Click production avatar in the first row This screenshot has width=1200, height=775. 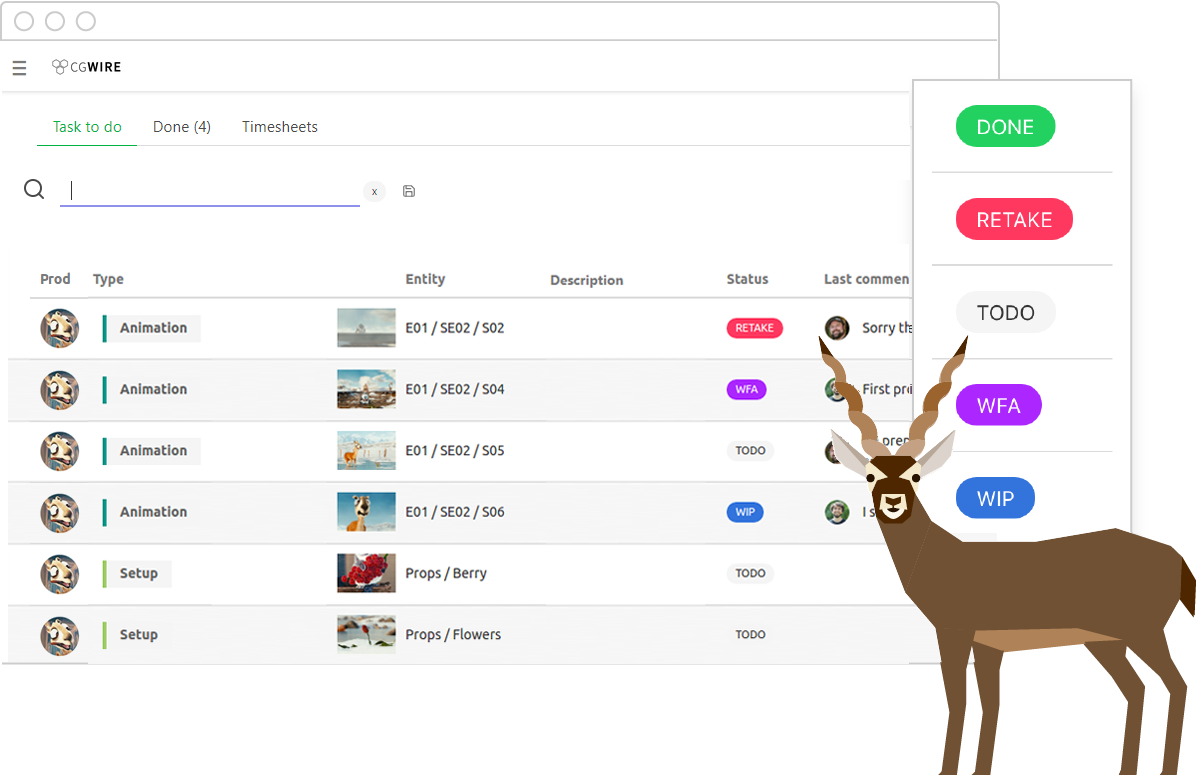coord(60,328)
